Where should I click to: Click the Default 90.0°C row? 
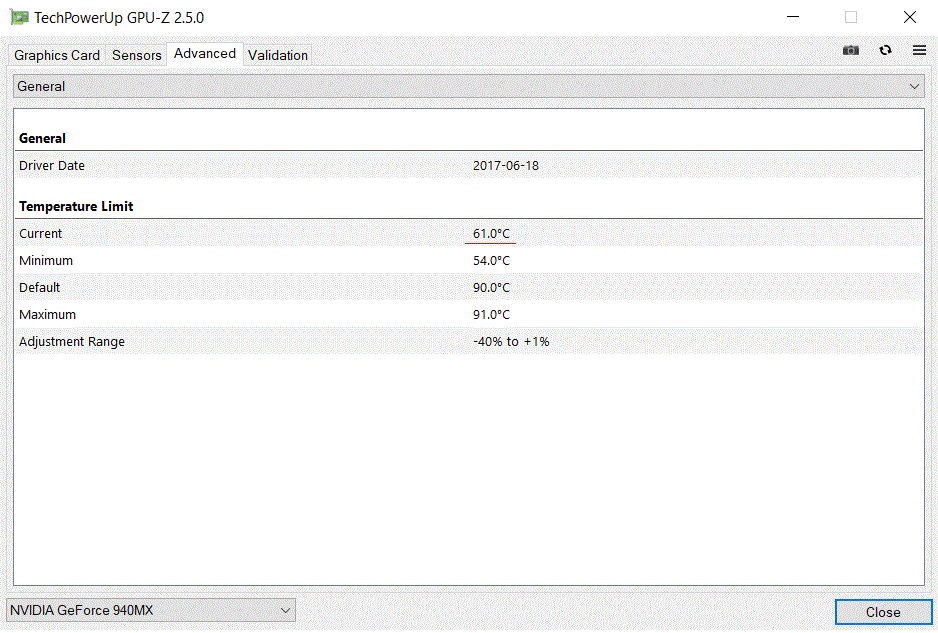(x=468, y=287)
